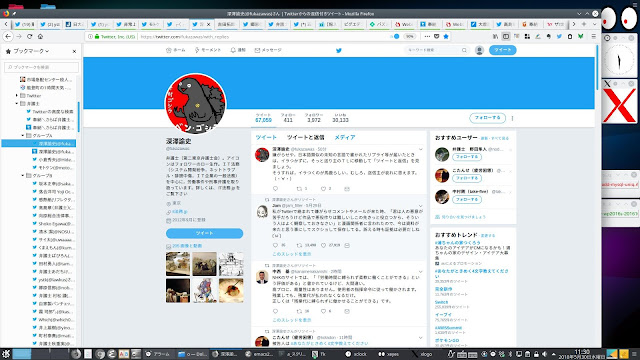This screenshot has height=360, width=640.
Task: Reply to the first tweet by 深澤諭史
Action: pos(275,189)
